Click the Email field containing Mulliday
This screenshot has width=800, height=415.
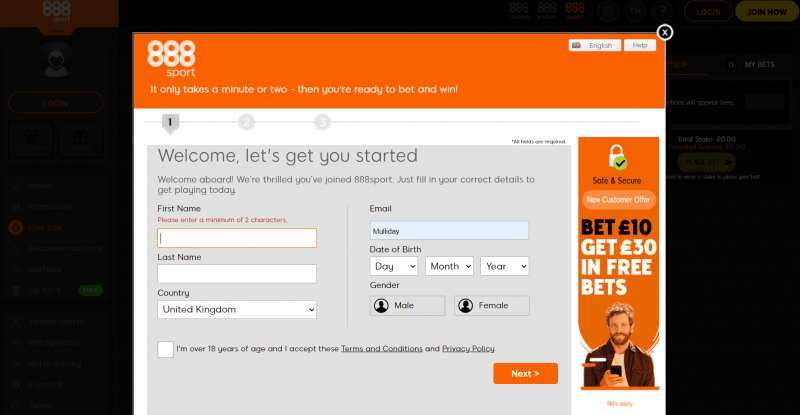[449, 231]
